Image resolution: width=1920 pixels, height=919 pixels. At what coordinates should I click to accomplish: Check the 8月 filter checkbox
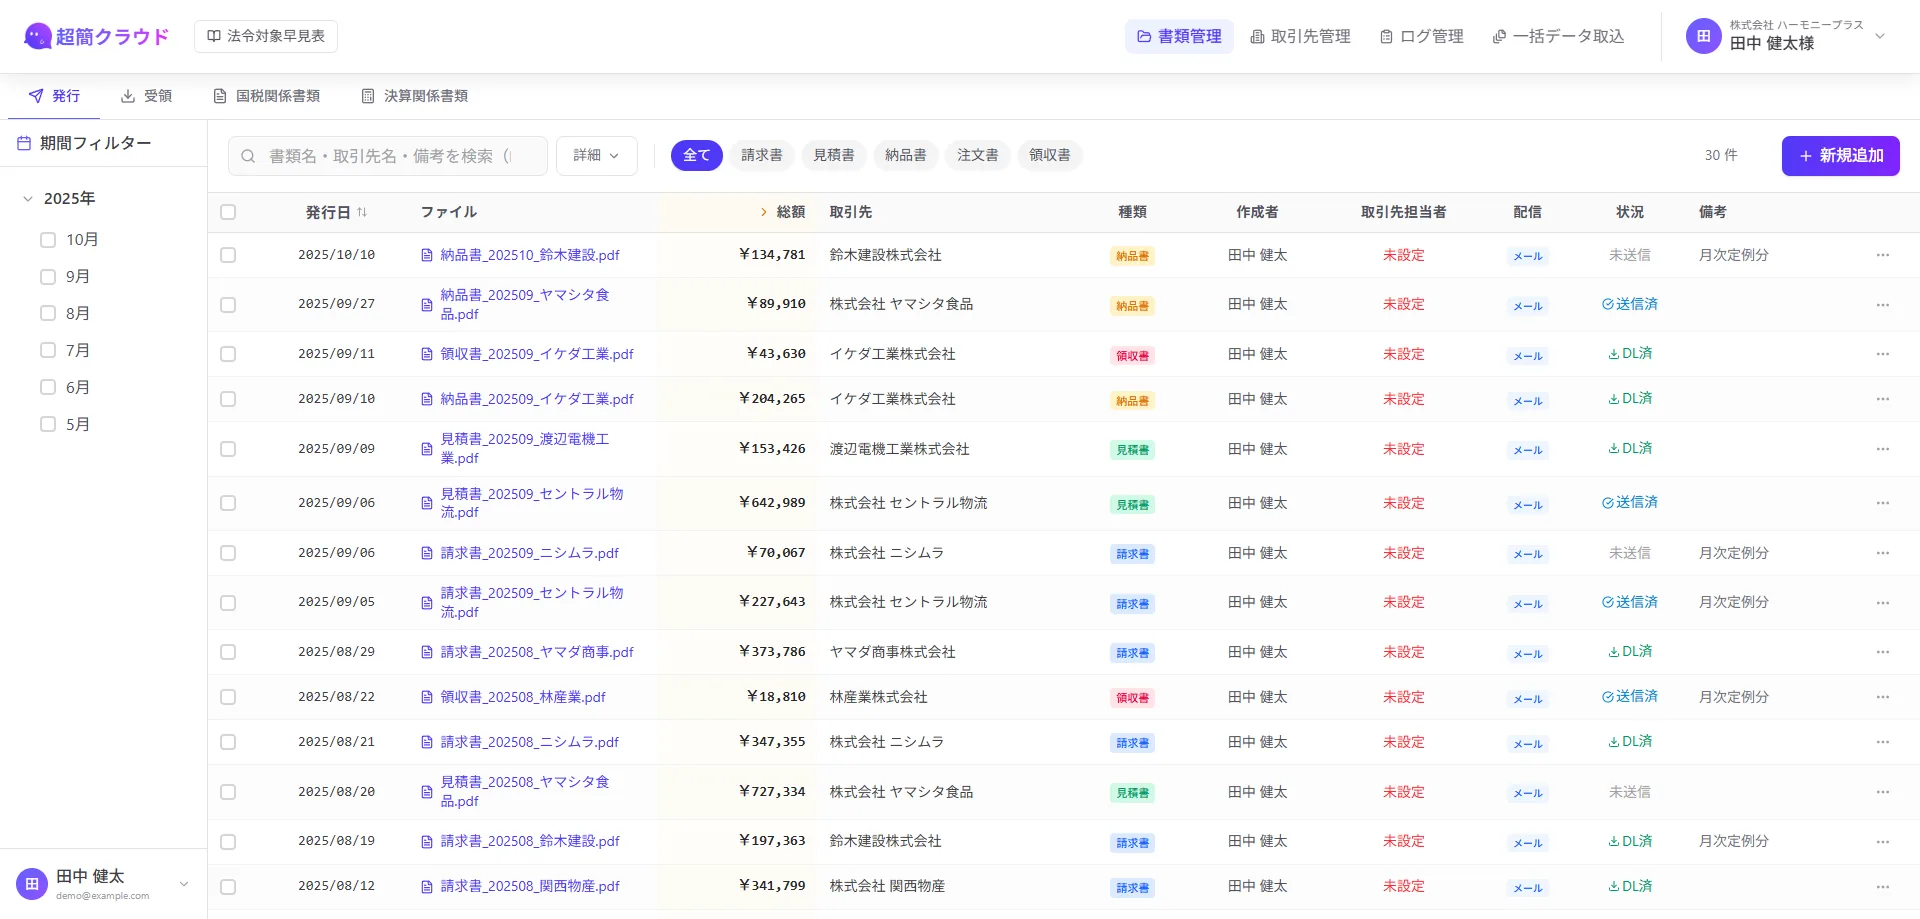pos(47,314)
